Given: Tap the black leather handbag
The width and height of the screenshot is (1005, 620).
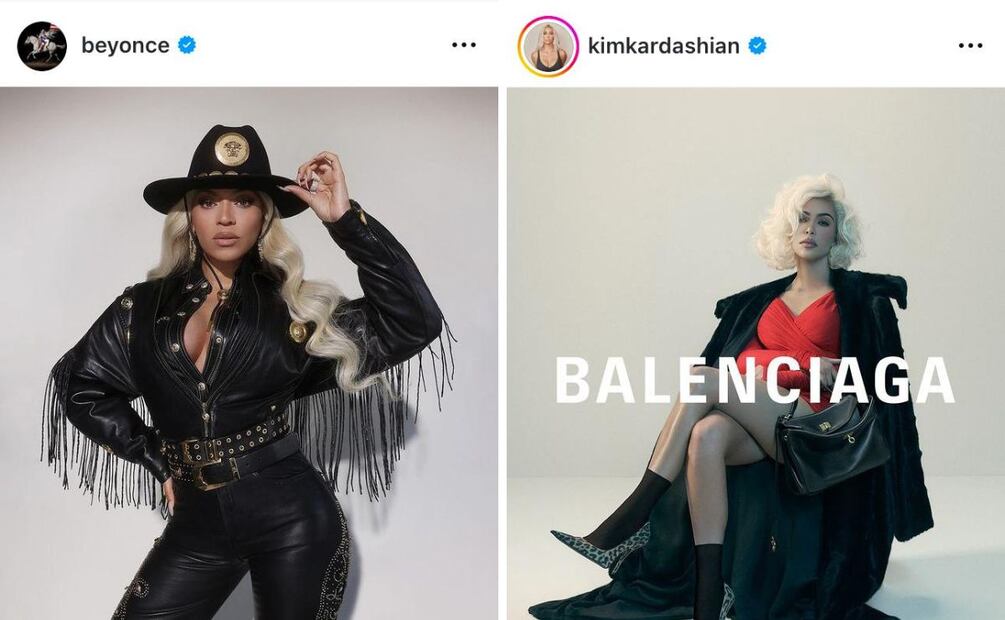Looking at the screenshot, I should pos(831,447).
